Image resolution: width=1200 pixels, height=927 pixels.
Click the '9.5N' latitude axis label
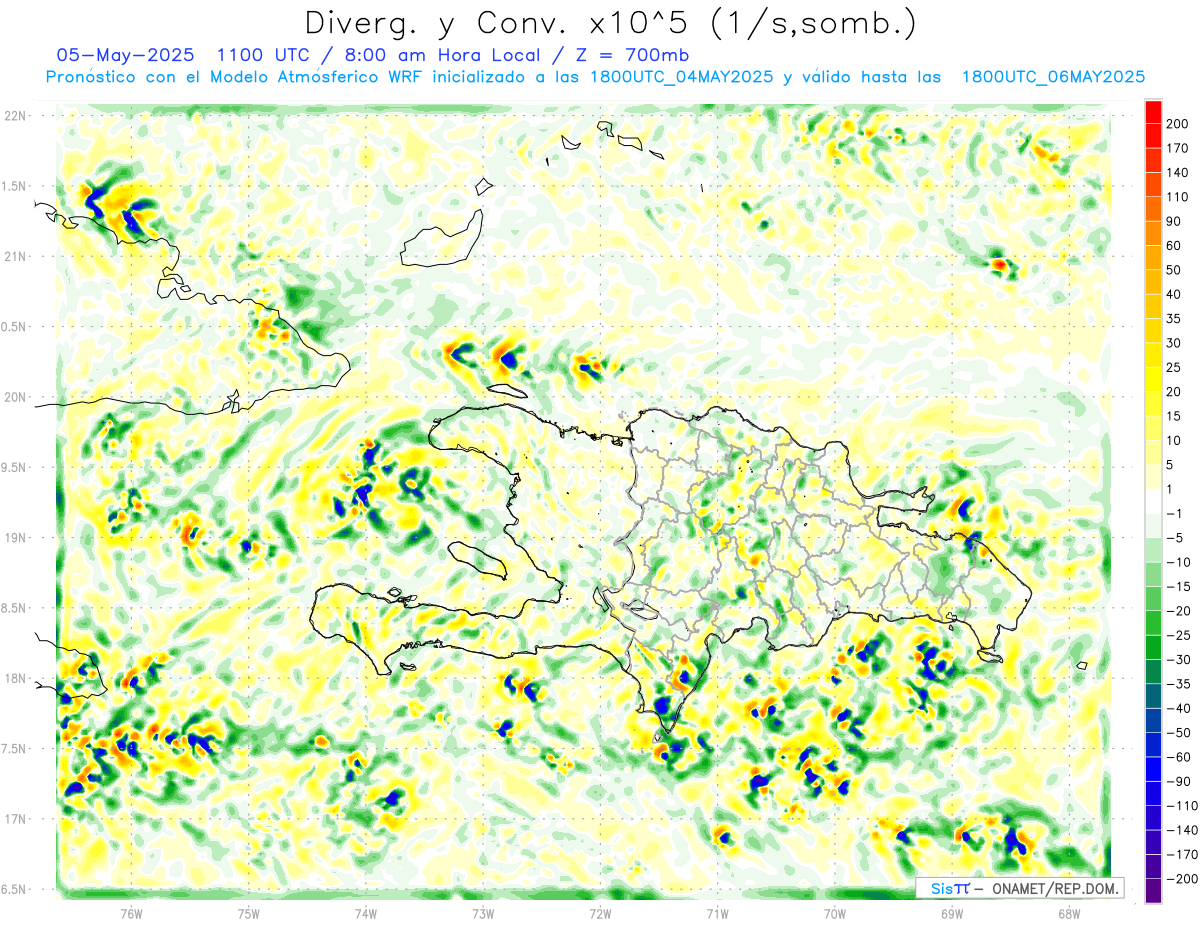click(x=14, y=468)
